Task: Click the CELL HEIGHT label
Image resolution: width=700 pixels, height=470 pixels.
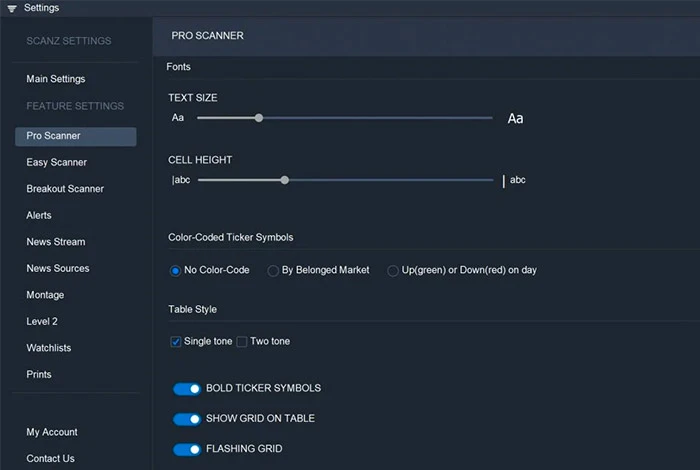Action: coord(200,160)
